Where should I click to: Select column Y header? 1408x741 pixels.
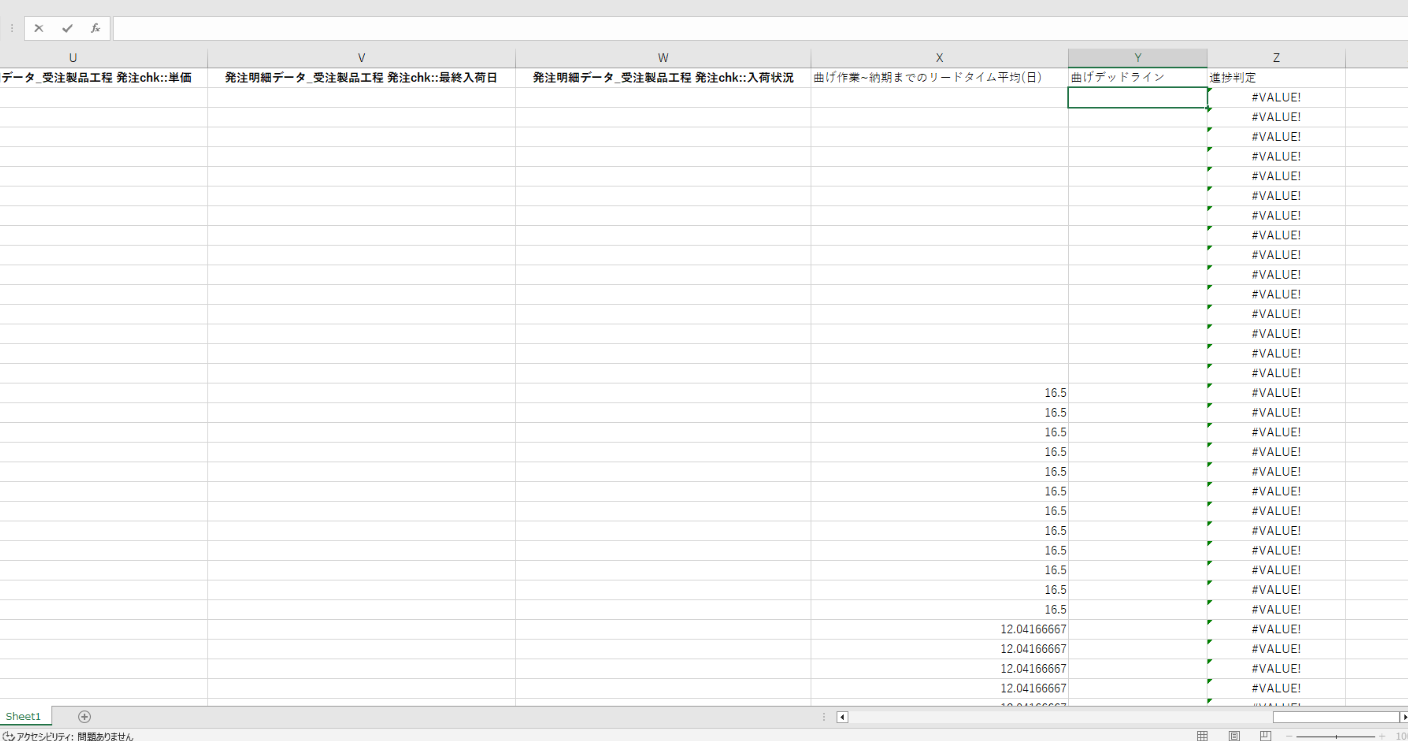[x=1137, y=58]
